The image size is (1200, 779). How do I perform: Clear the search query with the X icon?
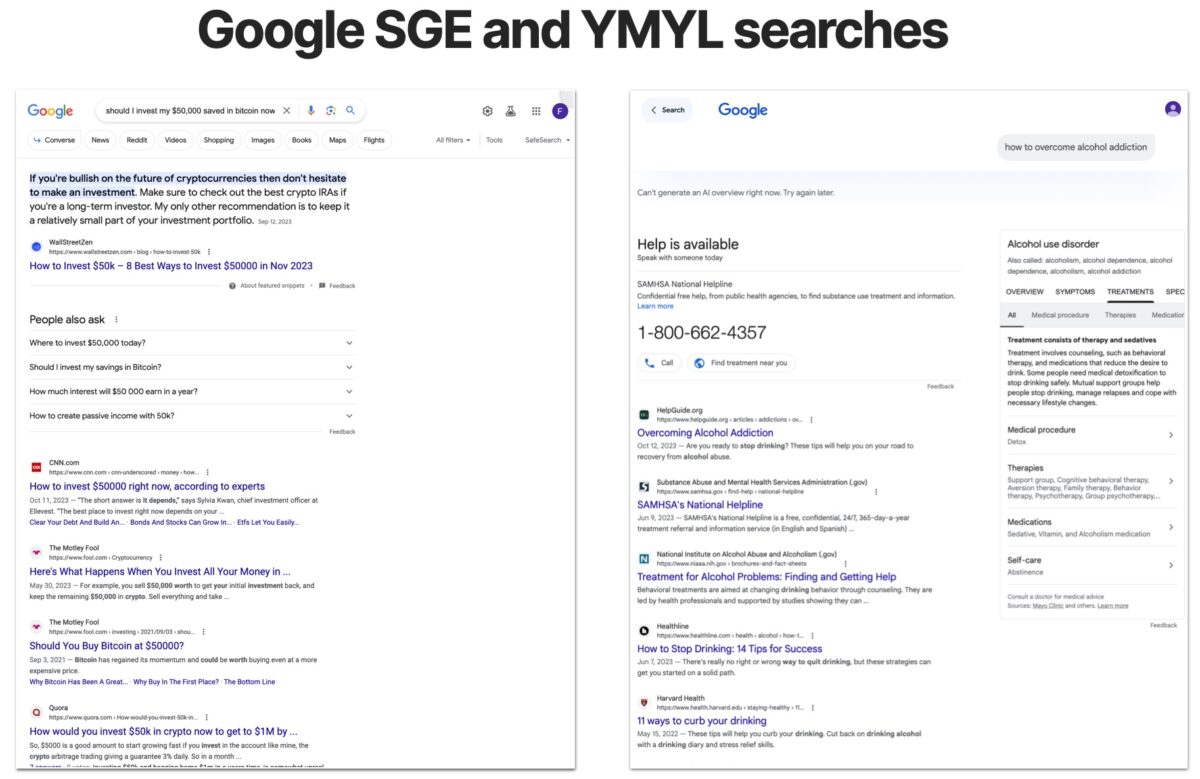point(287,110)
